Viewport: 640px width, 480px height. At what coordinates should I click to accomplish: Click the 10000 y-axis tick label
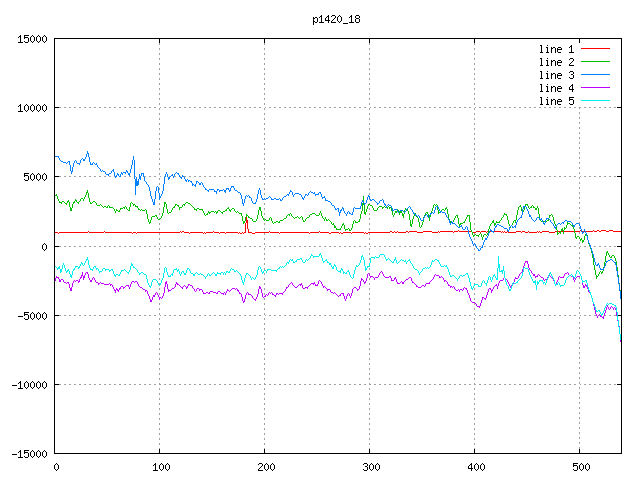(x=32, y=108)
